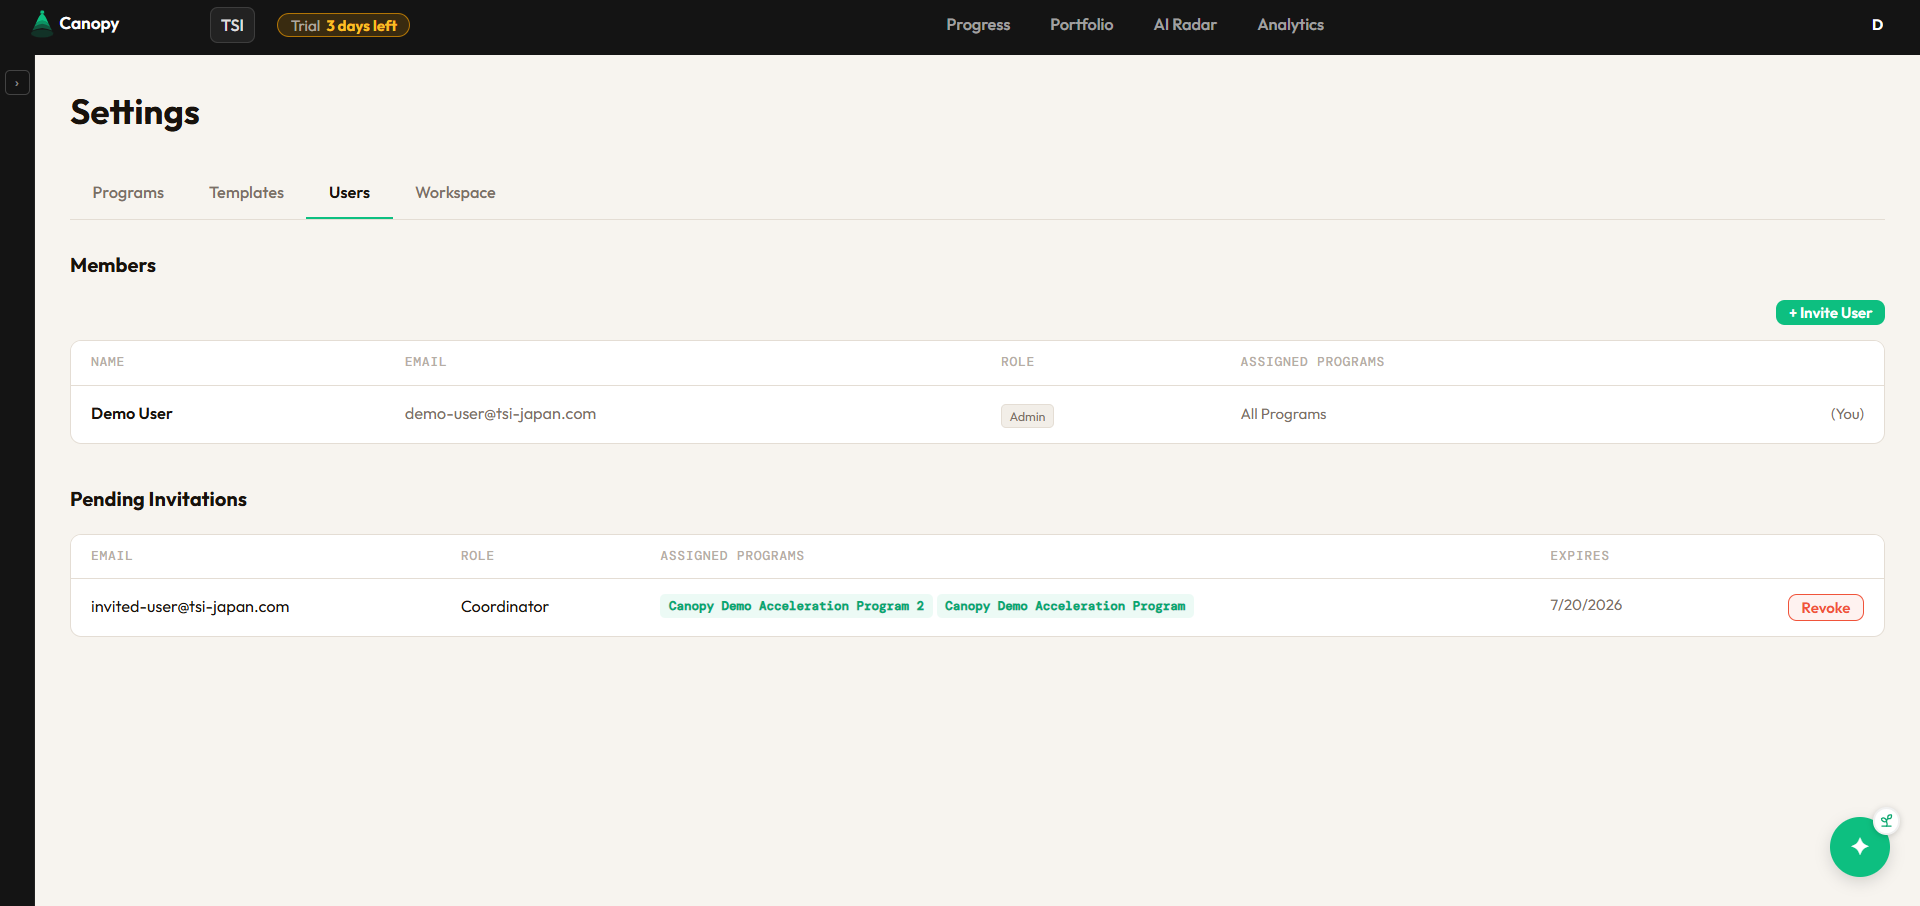Click the Admin role badge

(x=1027, y=416)
